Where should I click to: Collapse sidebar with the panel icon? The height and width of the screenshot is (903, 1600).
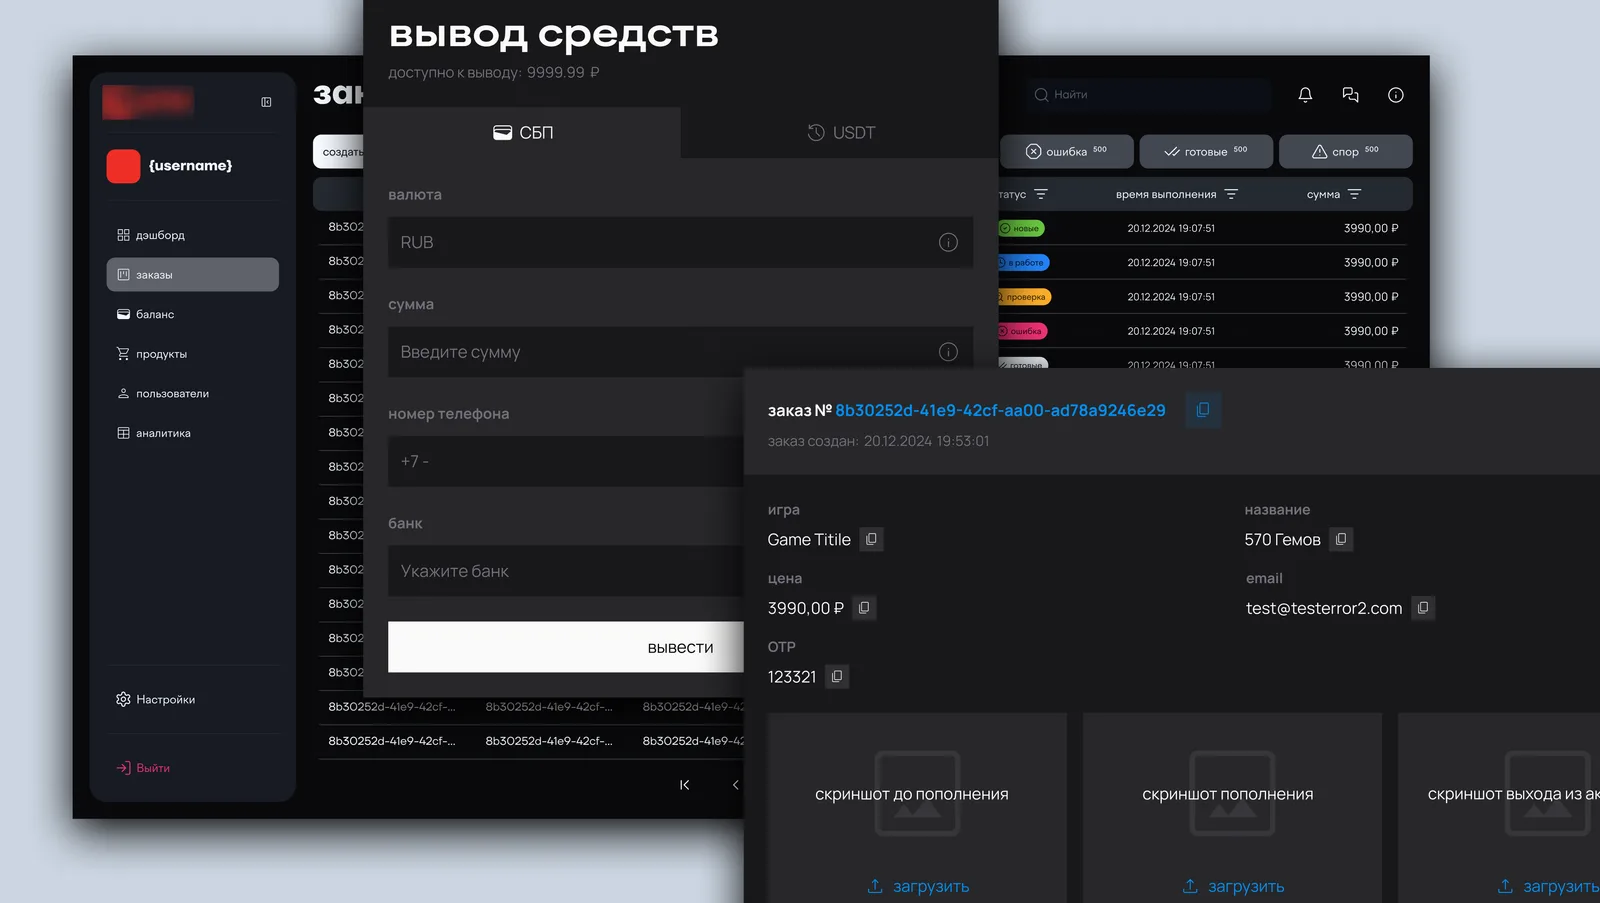pyautogui.click(x=266, y=102)
